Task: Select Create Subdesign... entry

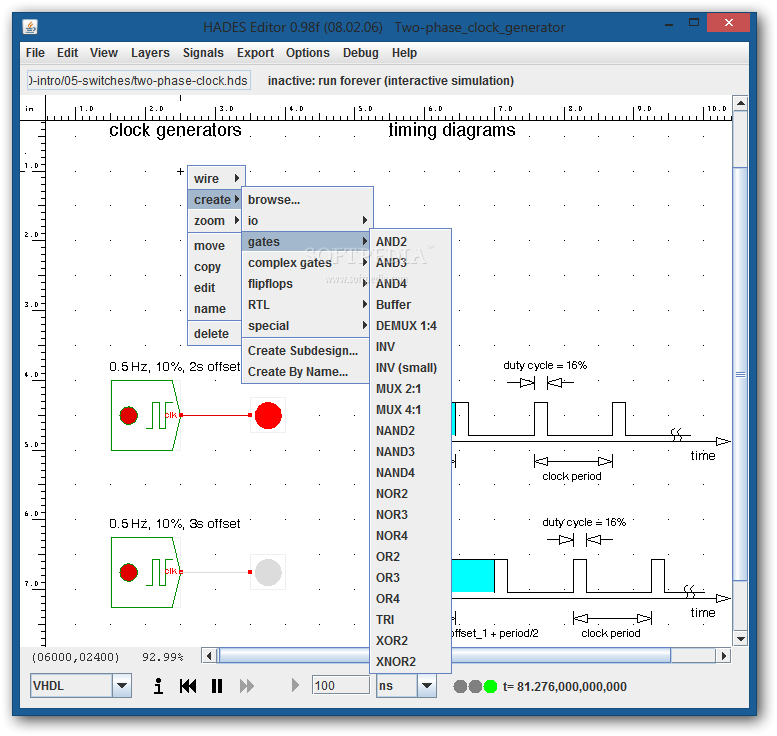Action: coord(307,350)
